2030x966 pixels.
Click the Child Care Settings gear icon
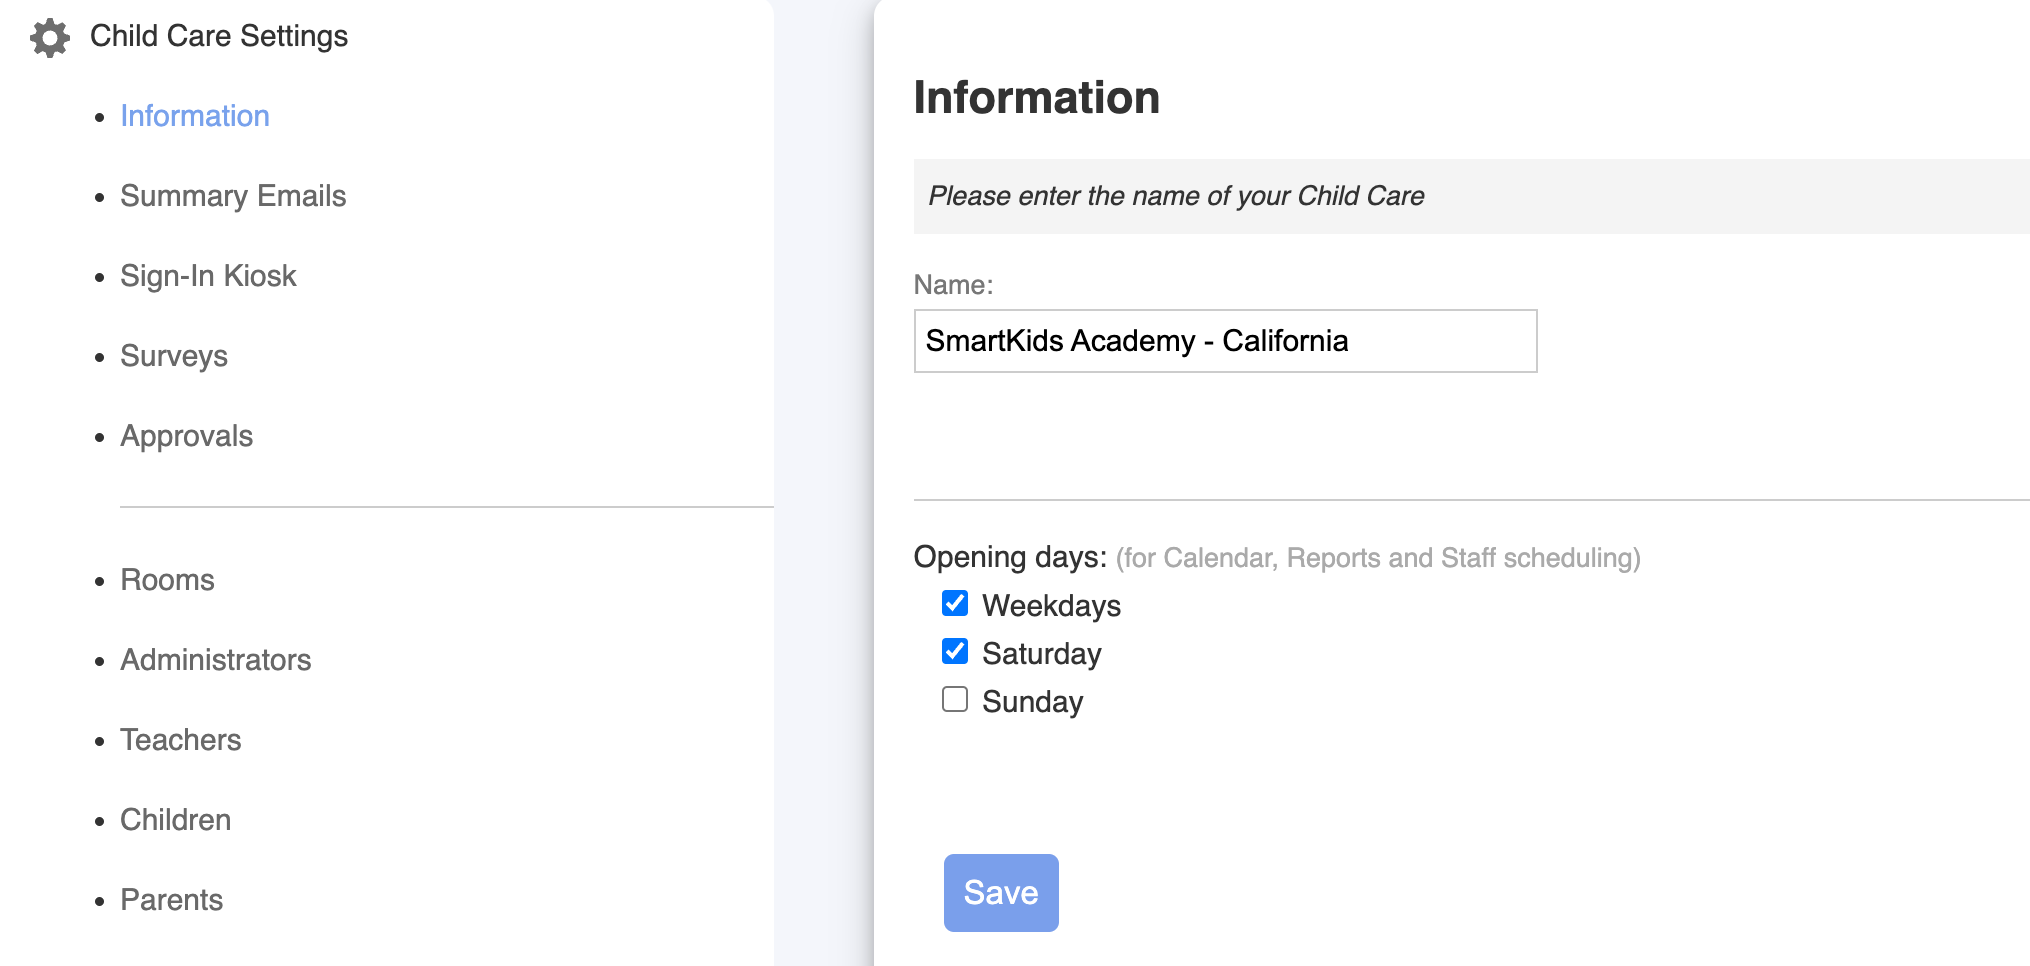tap(49, 38)
